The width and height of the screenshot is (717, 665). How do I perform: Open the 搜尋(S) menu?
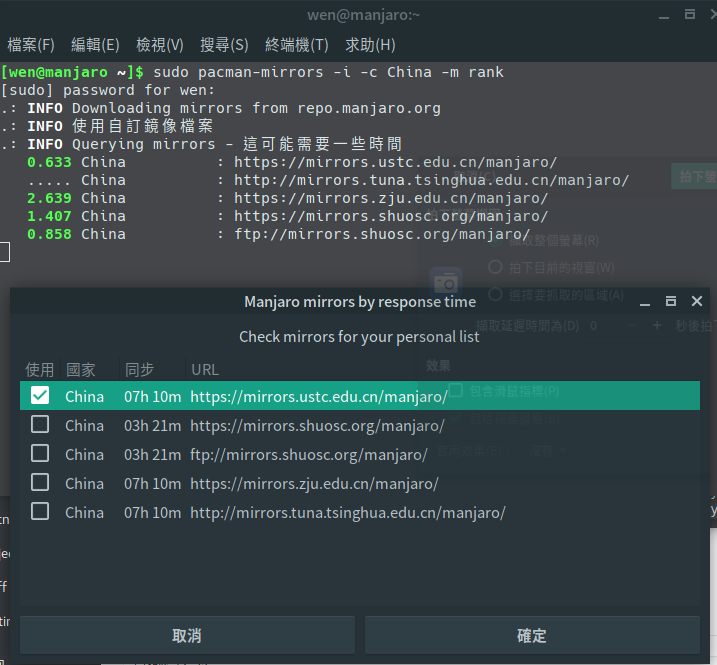224,45
